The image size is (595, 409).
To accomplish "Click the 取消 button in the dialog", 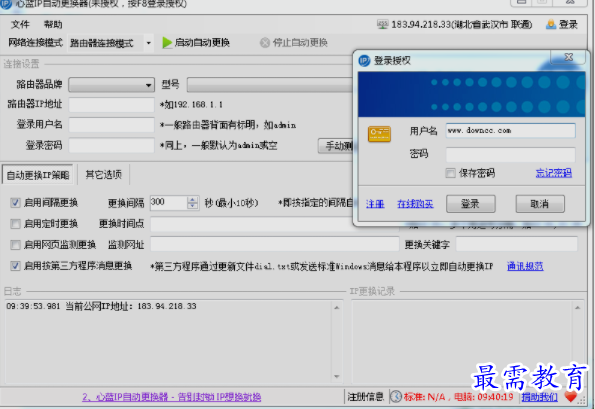I will [540, 204].
